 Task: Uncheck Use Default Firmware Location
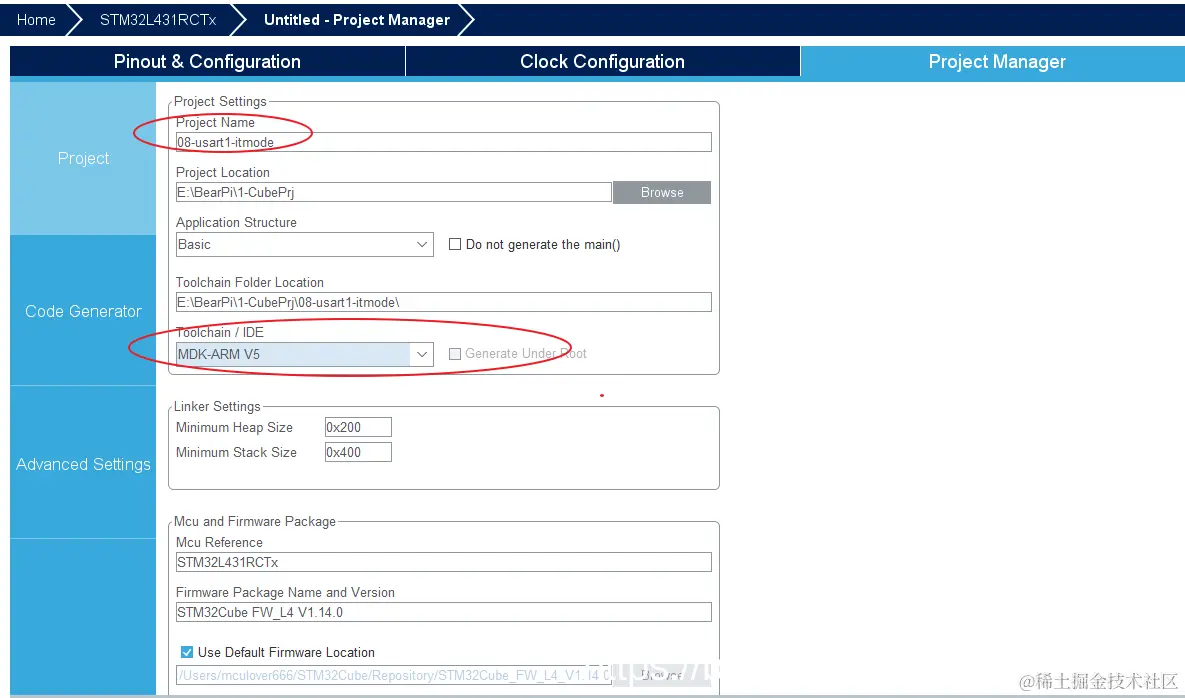pyautogui.click(x=187, y=652)
